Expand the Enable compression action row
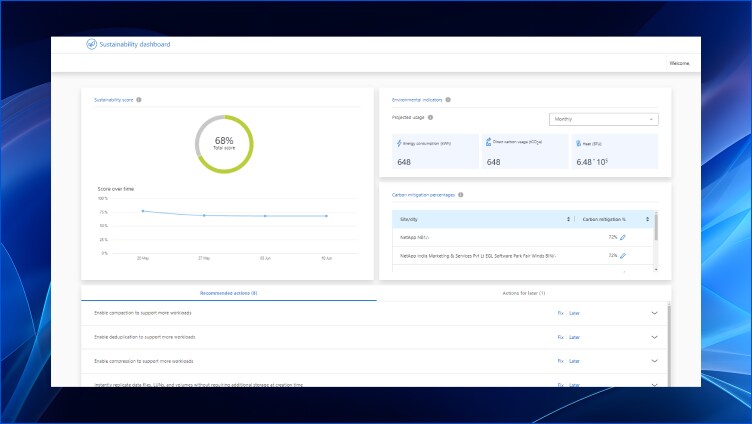The width and height of the screenshot is (752, 424). click(x=655, y=361)
